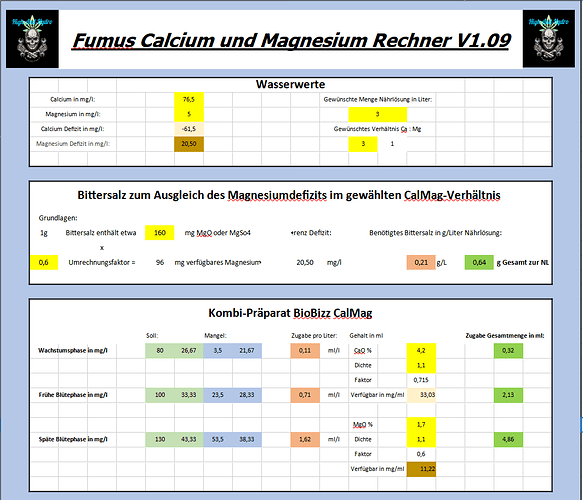The image size is (583, 500).
Task: Select the CaO % value 4,2 cell
Action: click(421, 351)
